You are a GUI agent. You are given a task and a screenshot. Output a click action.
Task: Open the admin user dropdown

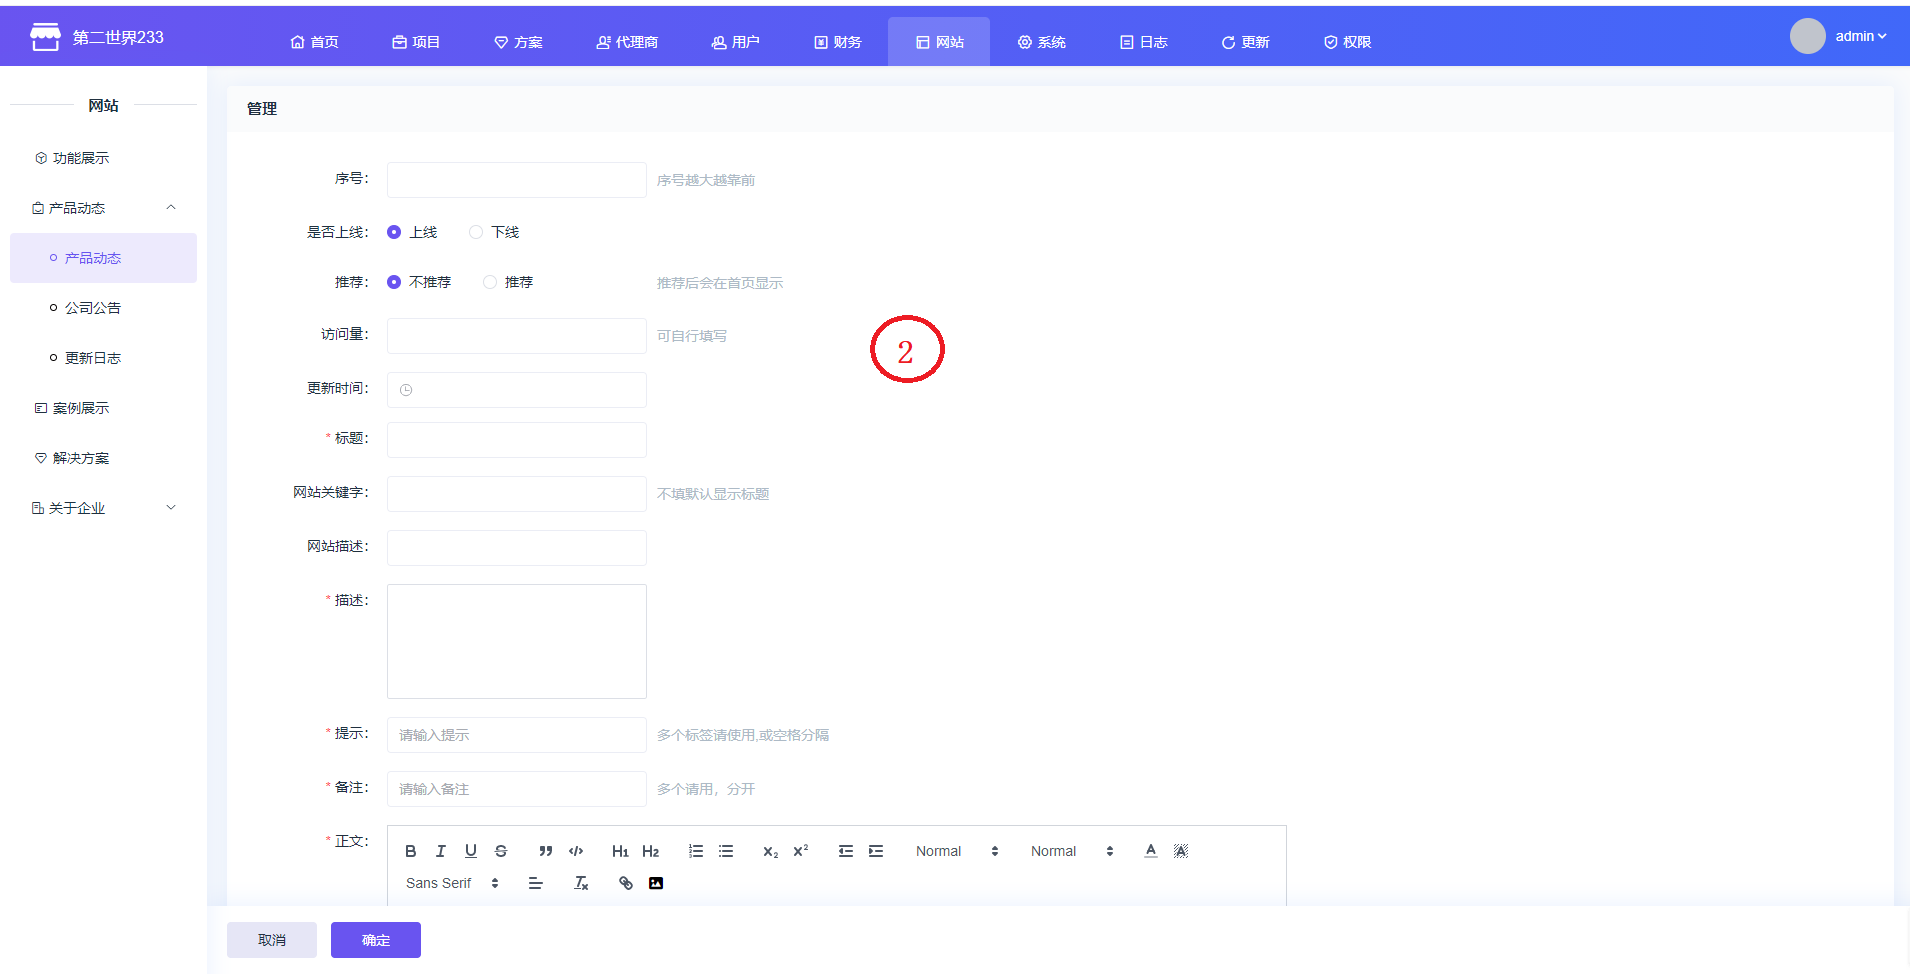[1860, 36]
